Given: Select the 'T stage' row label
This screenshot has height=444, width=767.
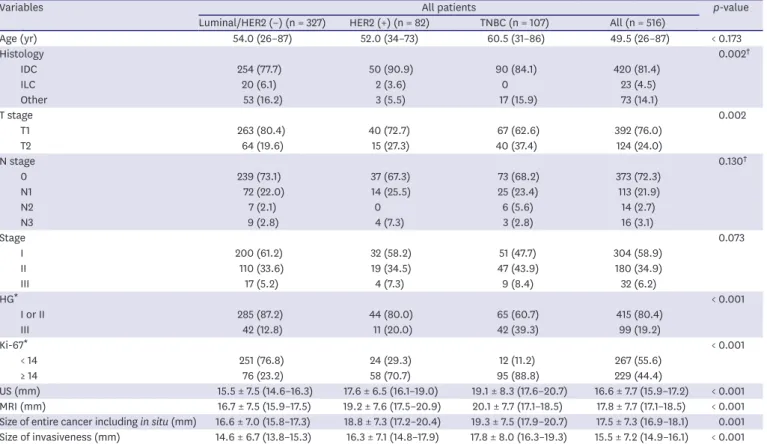Looking at the screenshot, I should point(17,115).
